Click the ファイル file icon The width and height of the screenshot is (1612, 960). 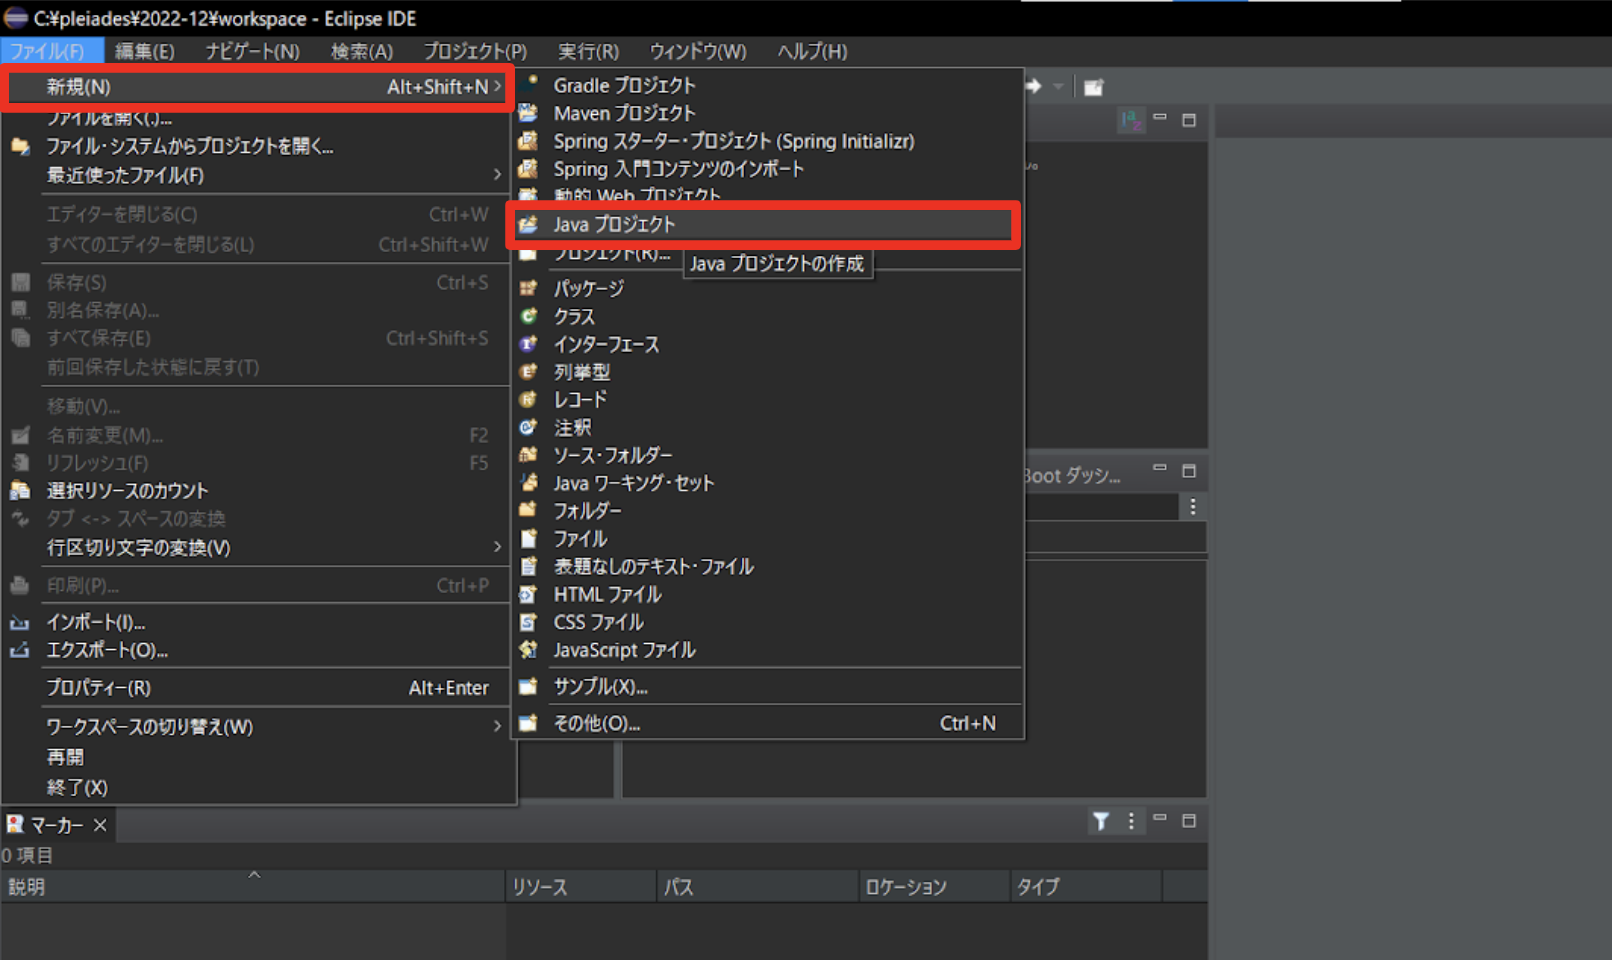pyautogui.click(x=528, y=538)
